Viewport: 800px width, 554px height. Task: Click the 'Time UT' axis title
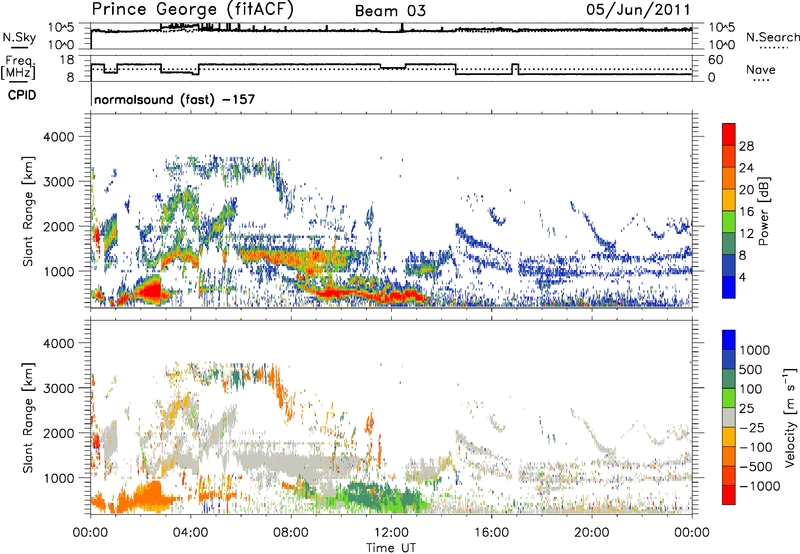tap(391, 548)
